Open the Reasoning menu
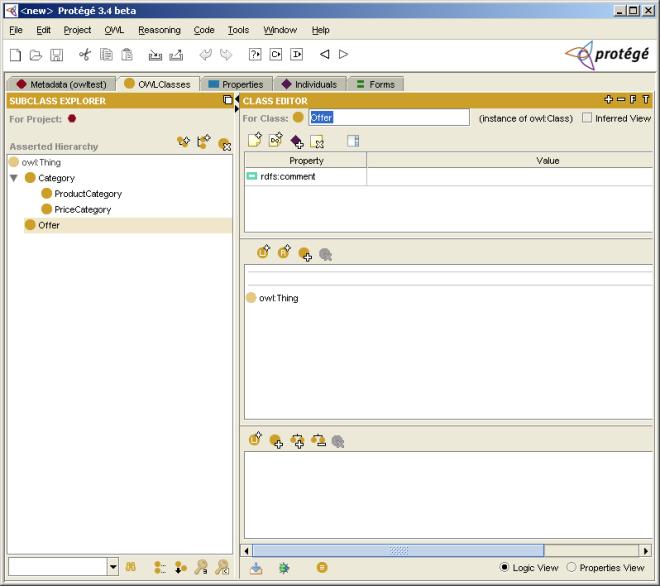This screenshot has width=660, height=586. coord(159,30)
